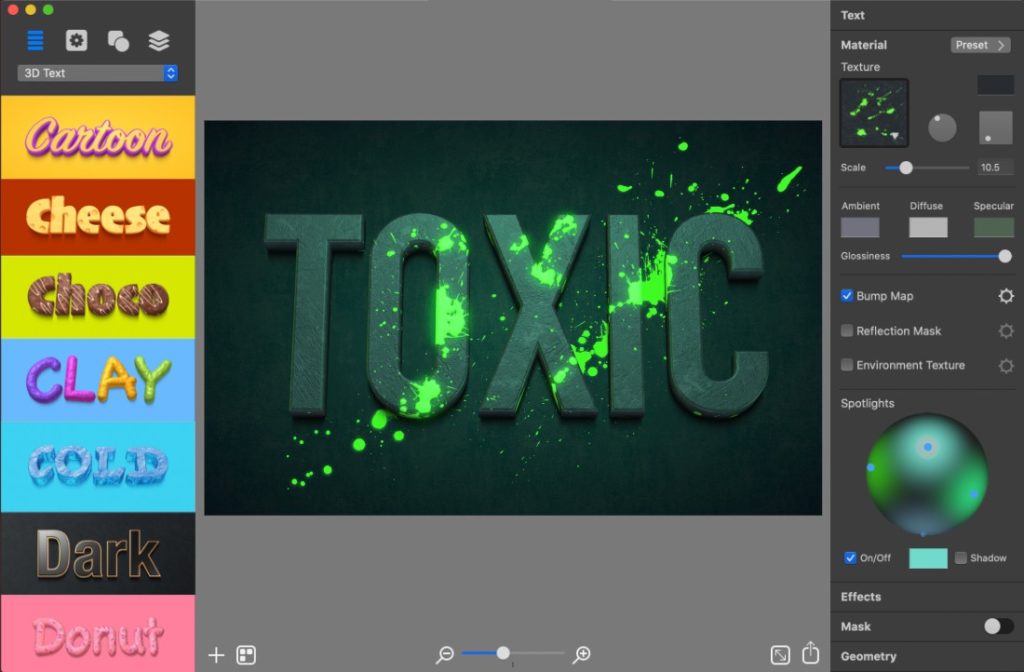
Task: Open the layers panel icon in the toolbar
Action: point(158,40)
